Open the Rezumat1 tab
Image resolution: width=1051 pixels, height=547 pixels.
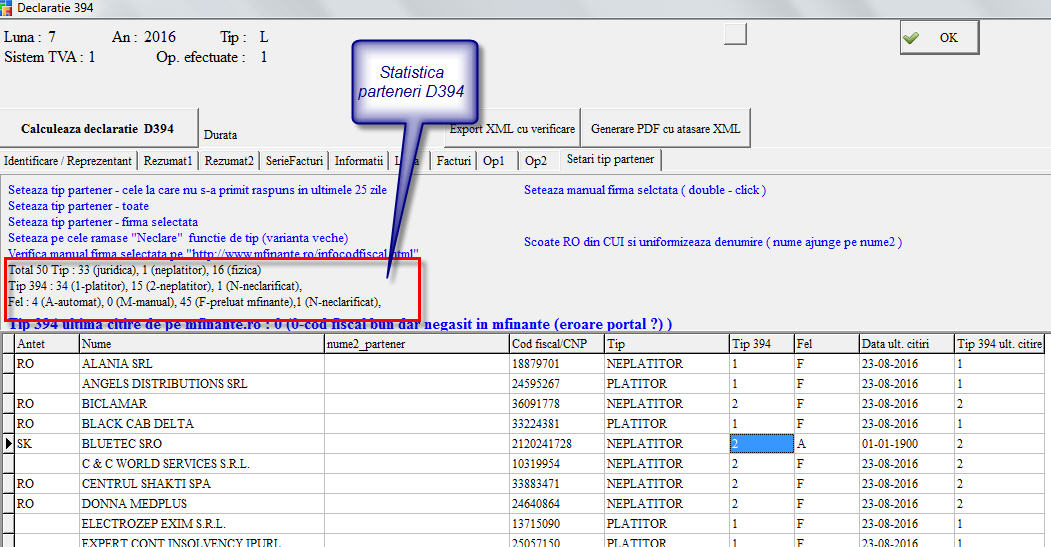coord(168,160)
